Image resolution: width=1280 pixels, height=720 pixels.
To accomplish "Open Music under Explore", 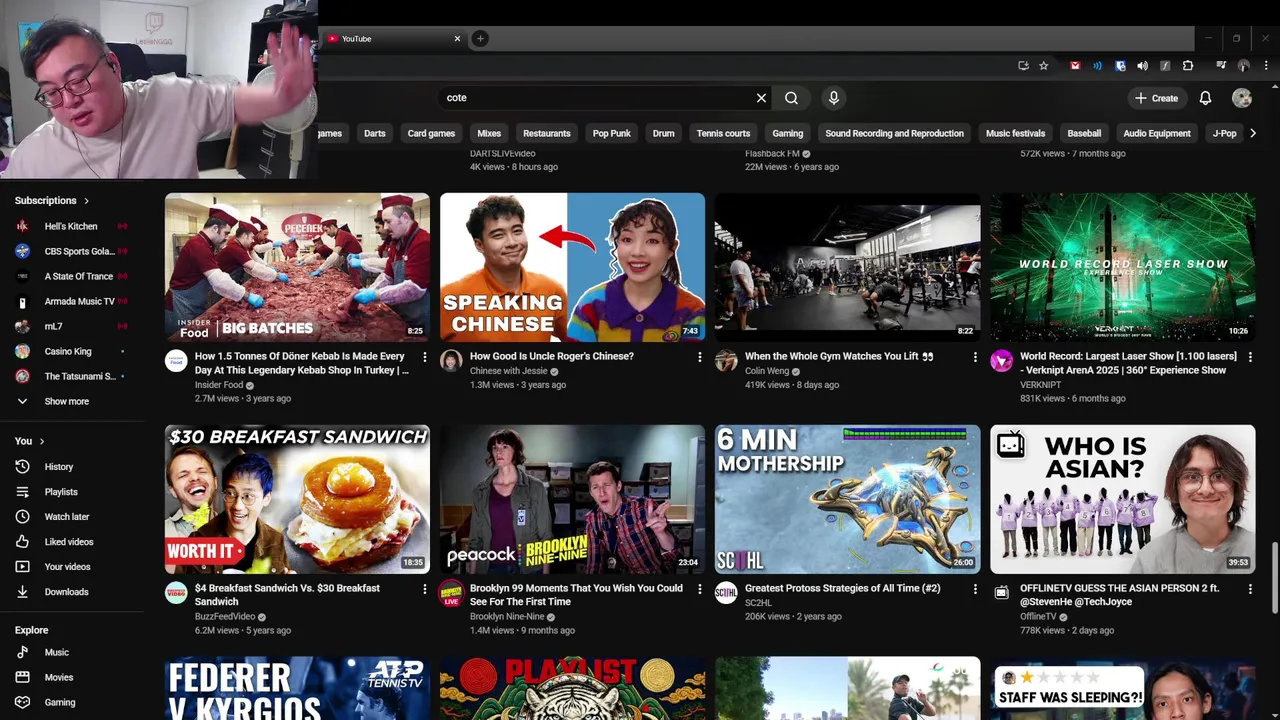I will [72, 652].
